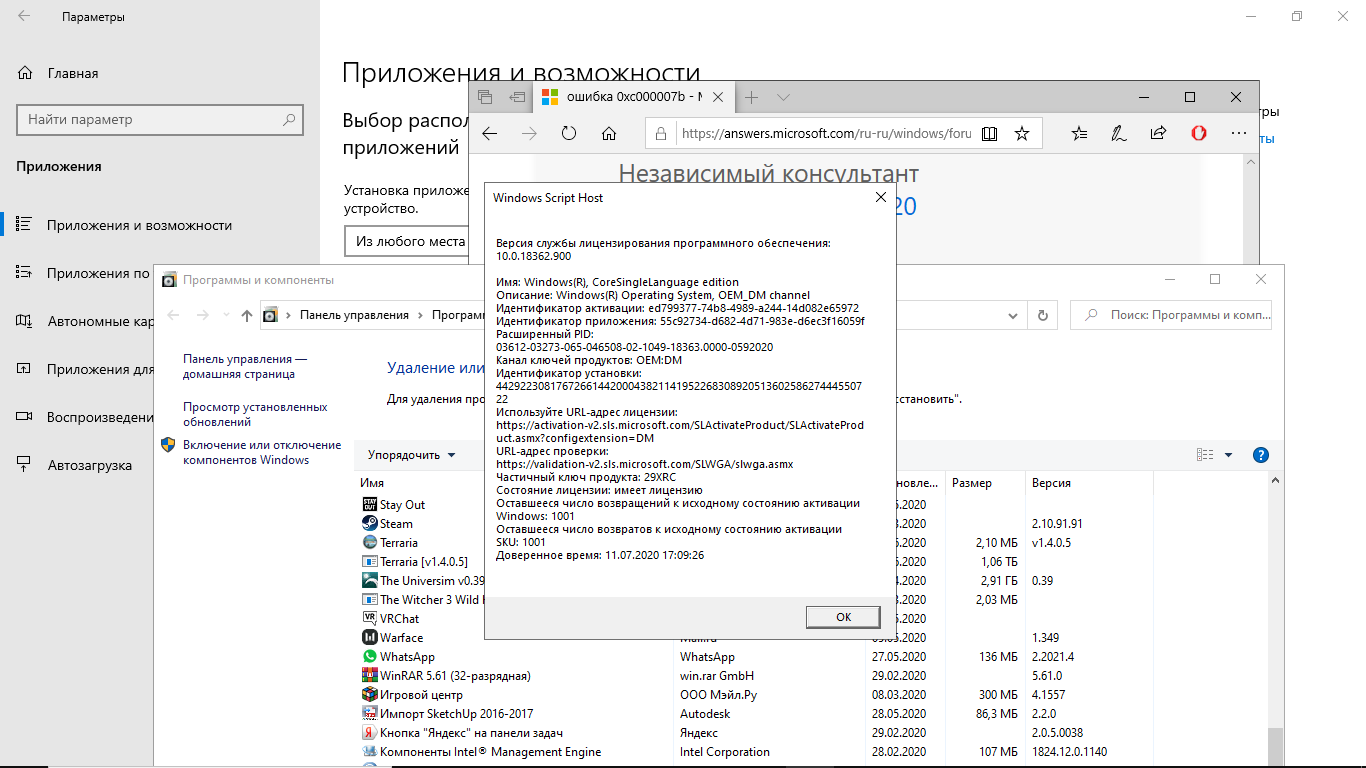Add web notes with pen icon
Screen dimensions: 1366x768
point(1119,133)
